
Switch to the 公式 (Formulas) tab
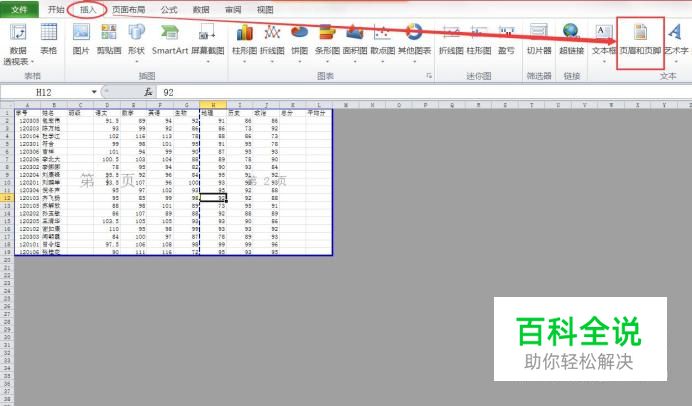(169, 9)
